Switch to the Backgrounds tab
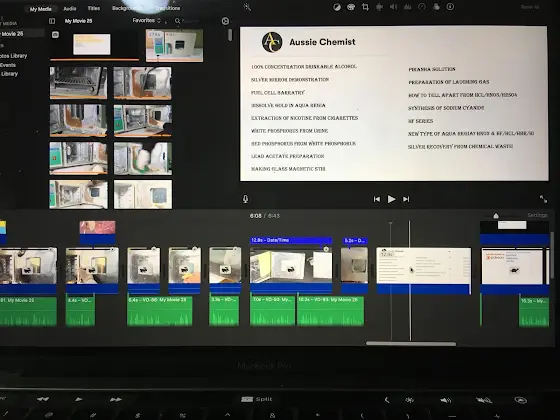Viewport: 560px width, 420px height. [x=125, y=8]
